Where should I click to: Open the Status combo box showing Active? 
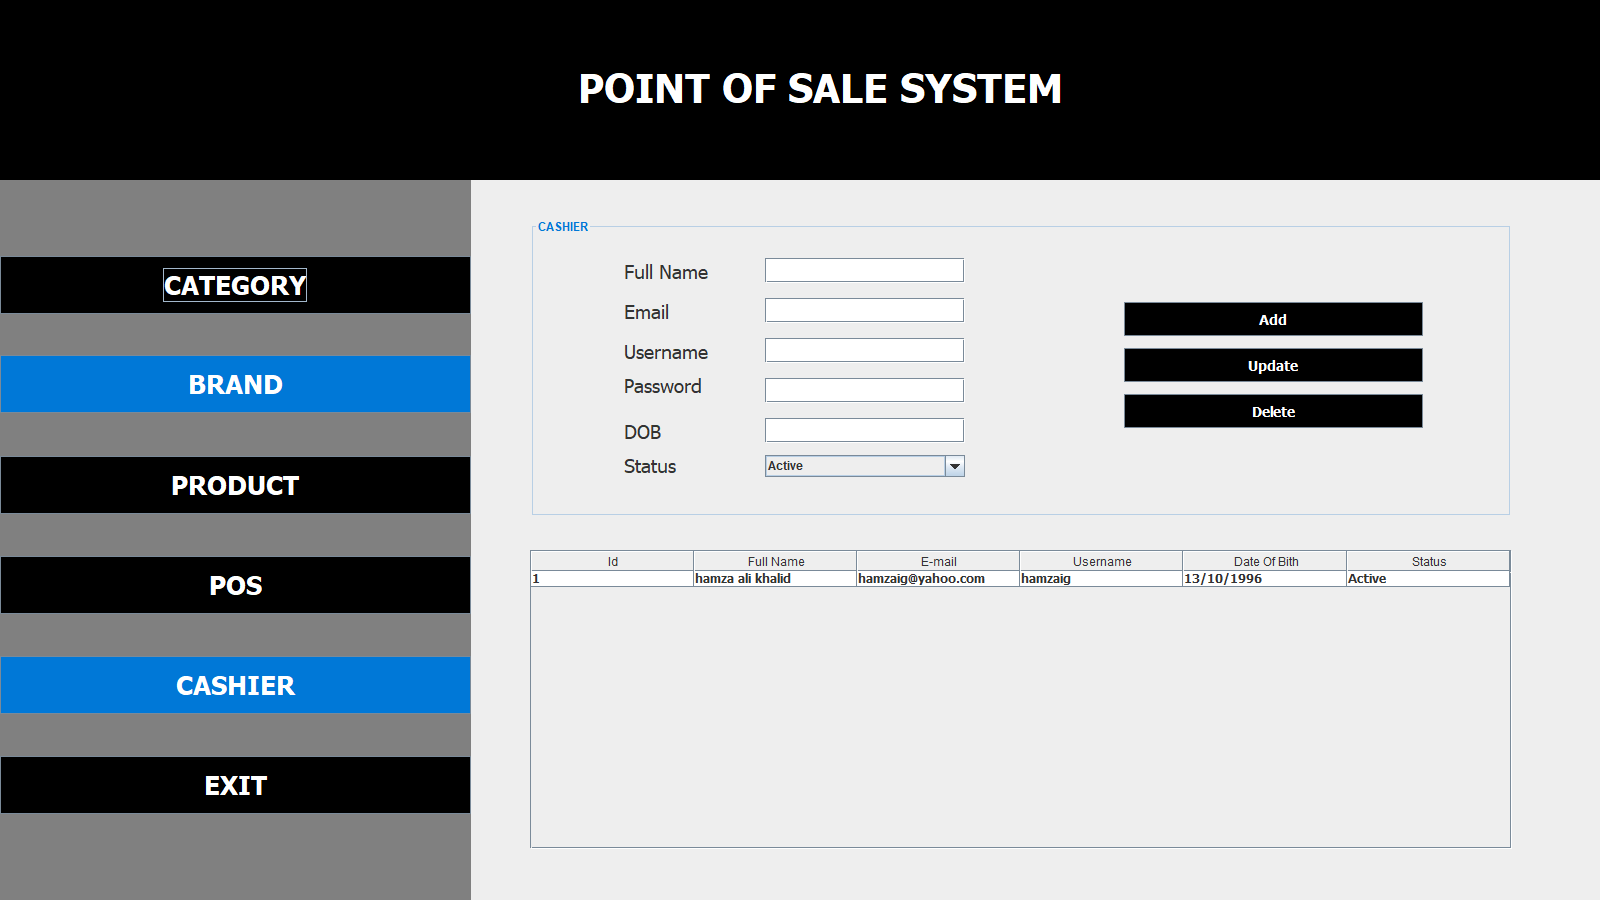[855, 466]
